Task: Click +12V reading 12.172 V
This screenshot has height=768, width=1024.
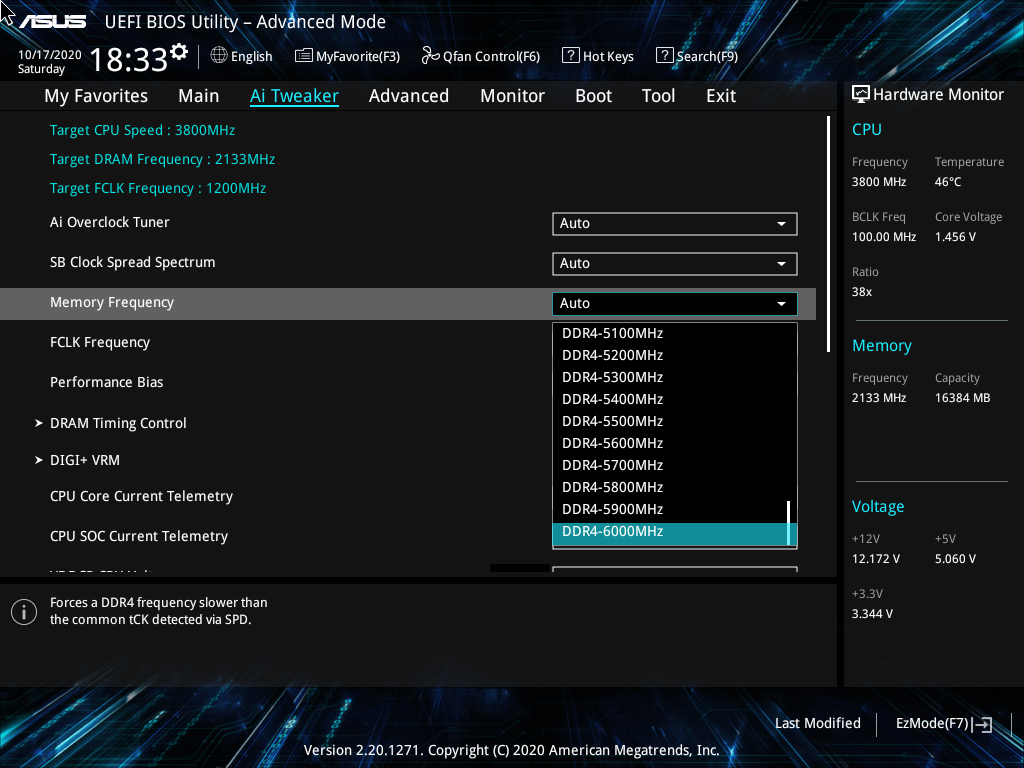Action: coord(875,559)
